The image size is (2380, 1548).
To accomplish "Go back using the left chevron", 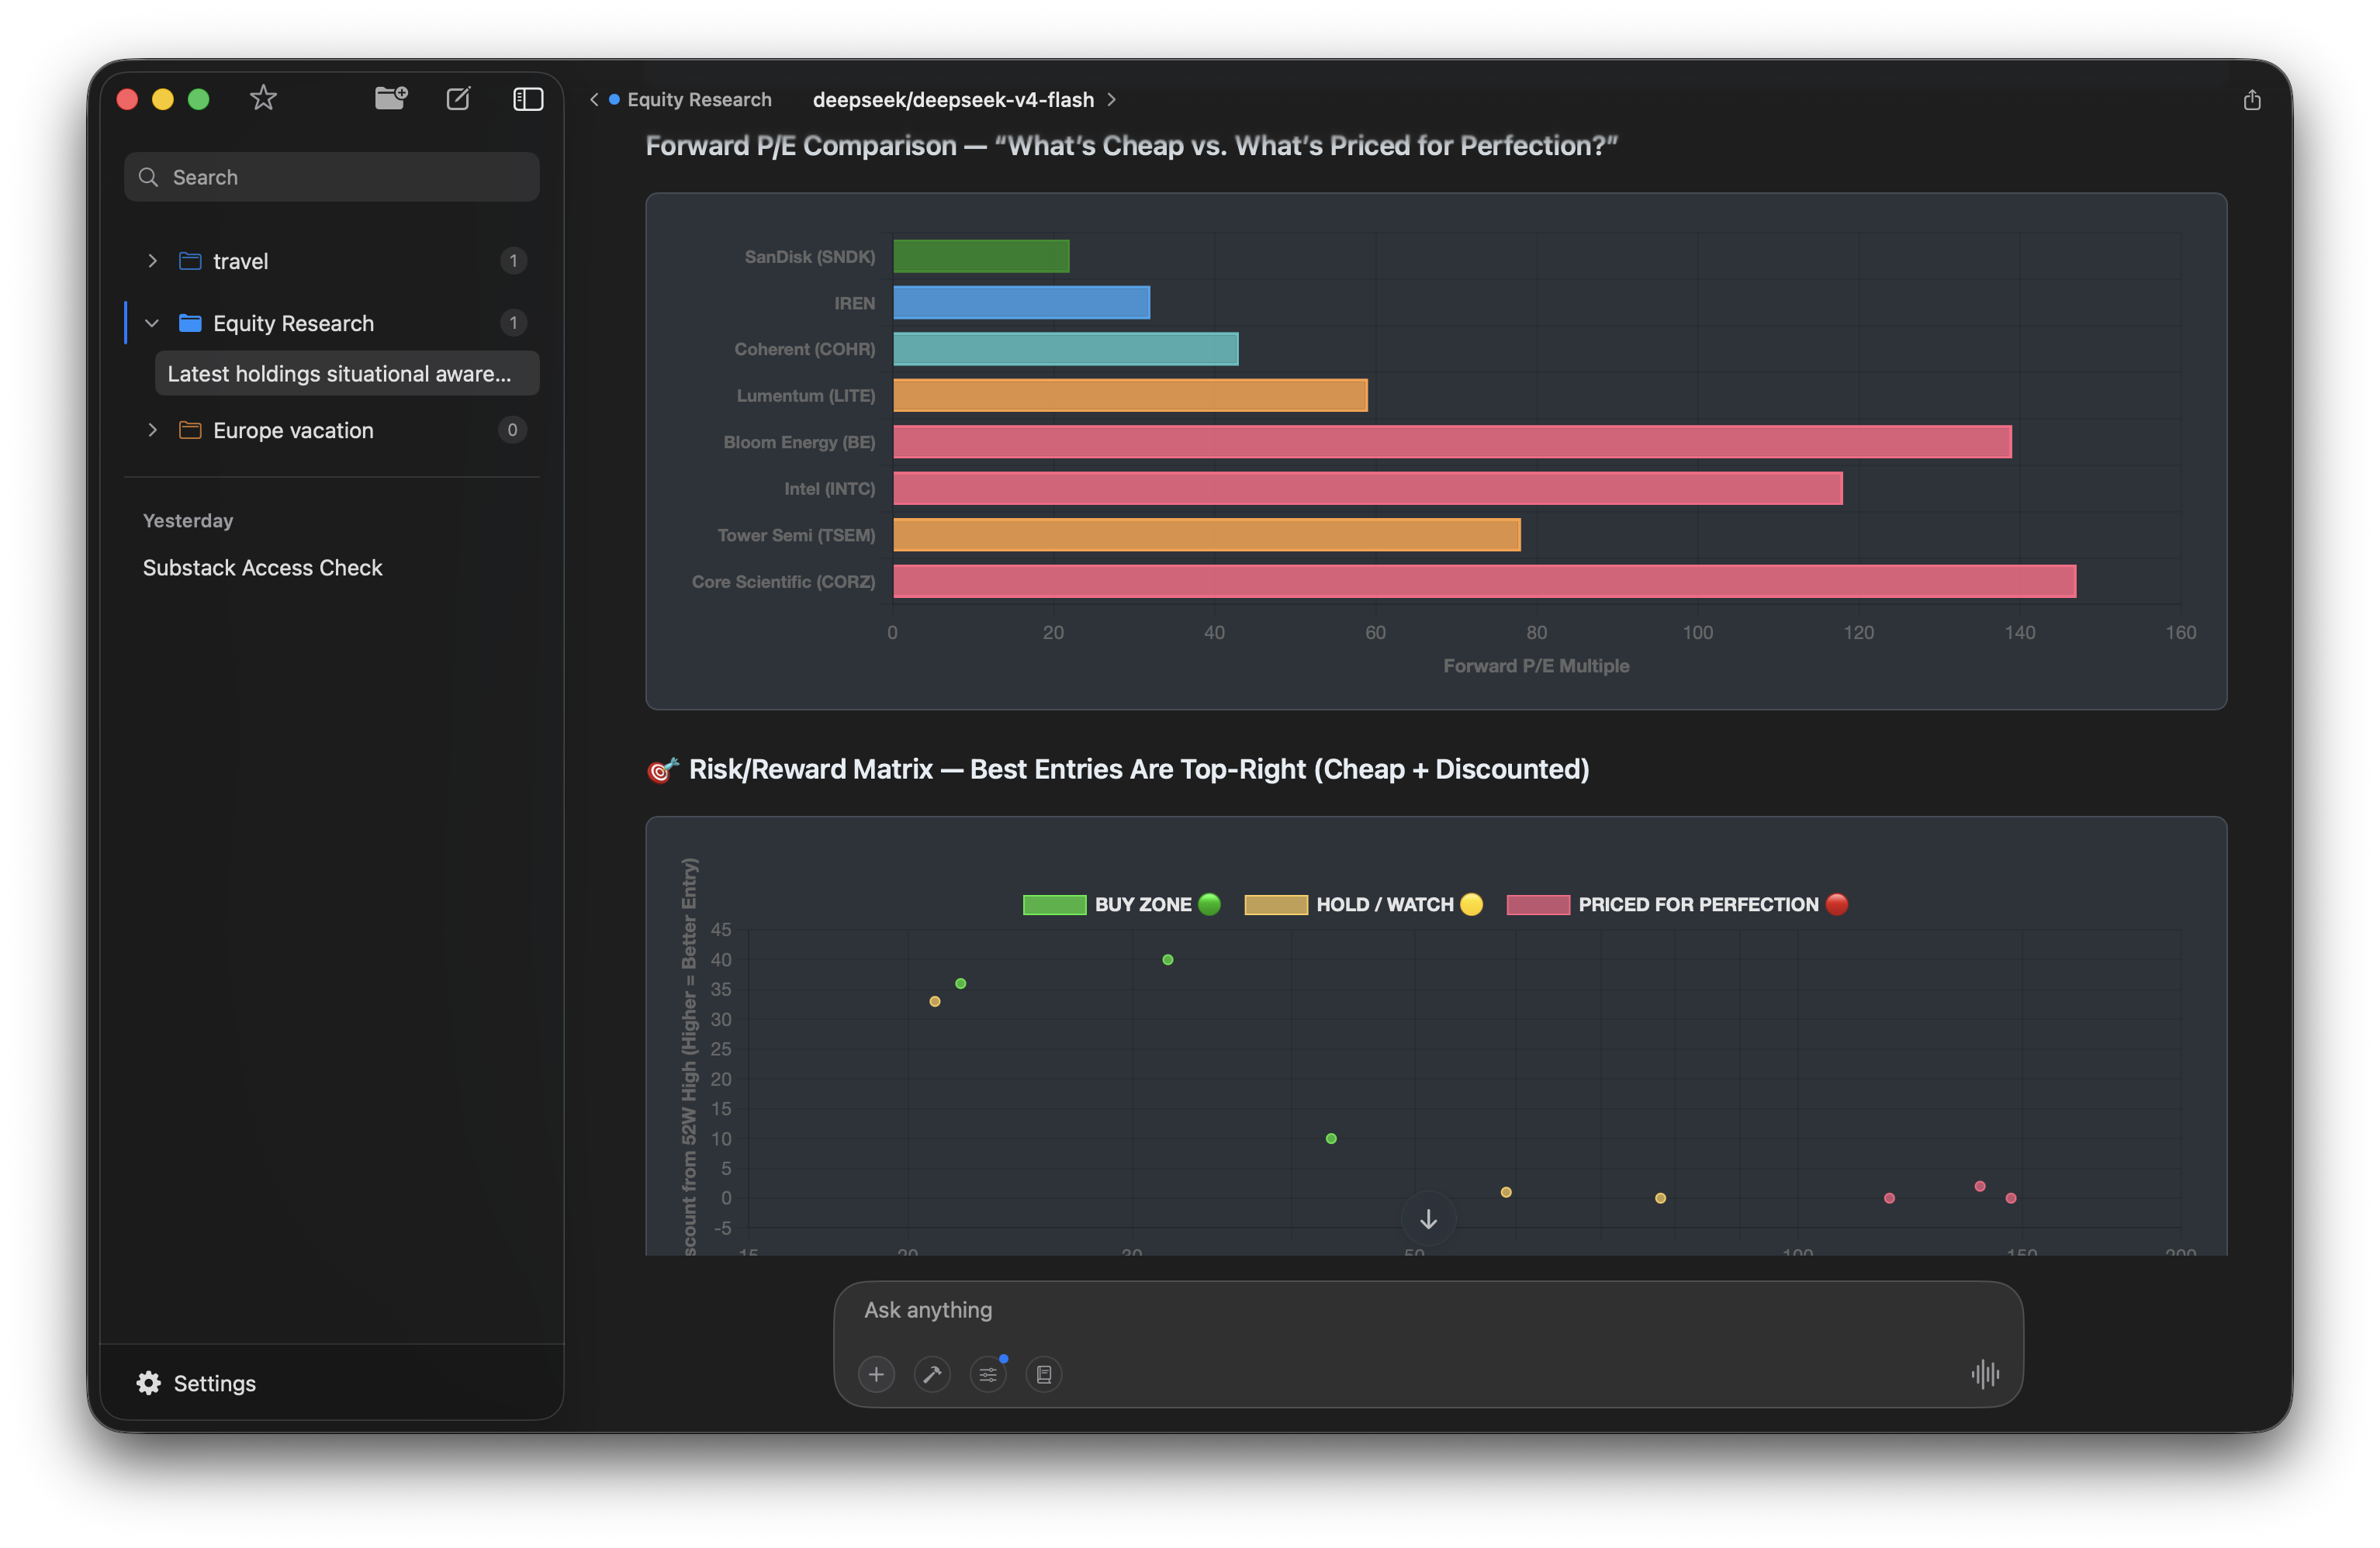I will tap(594, 99).
